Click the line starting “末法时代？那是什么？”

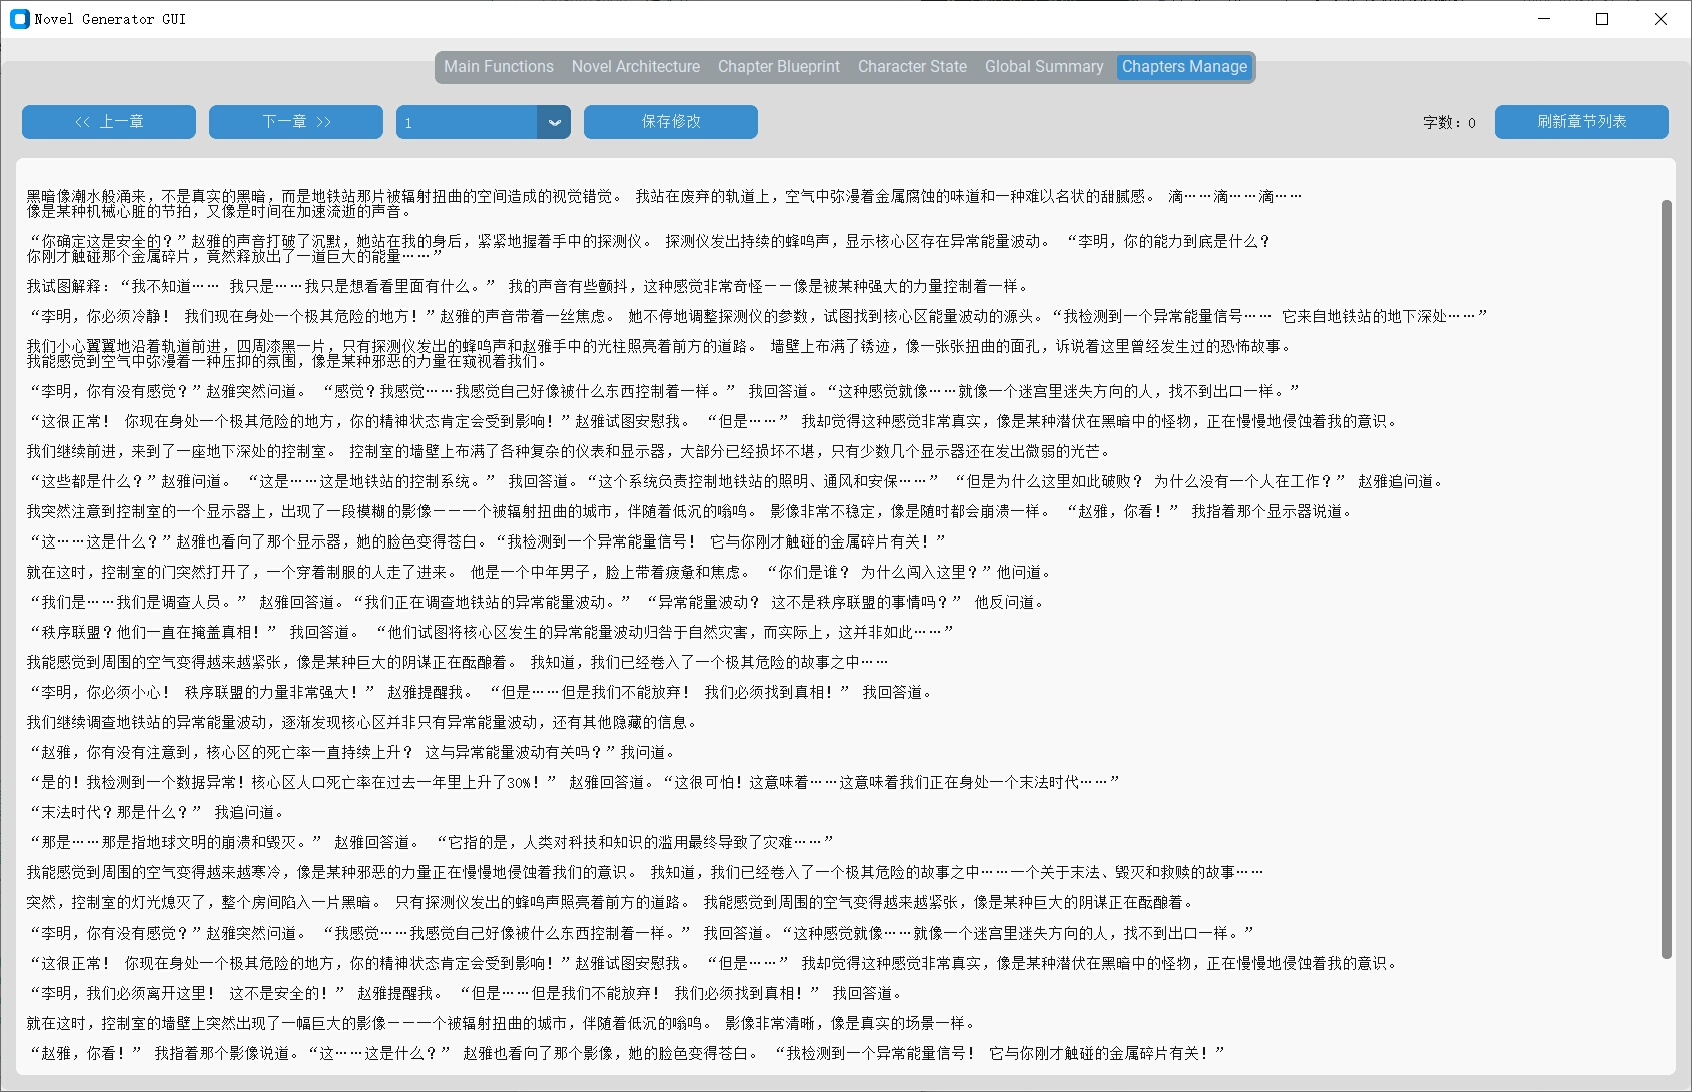point(156,813)
